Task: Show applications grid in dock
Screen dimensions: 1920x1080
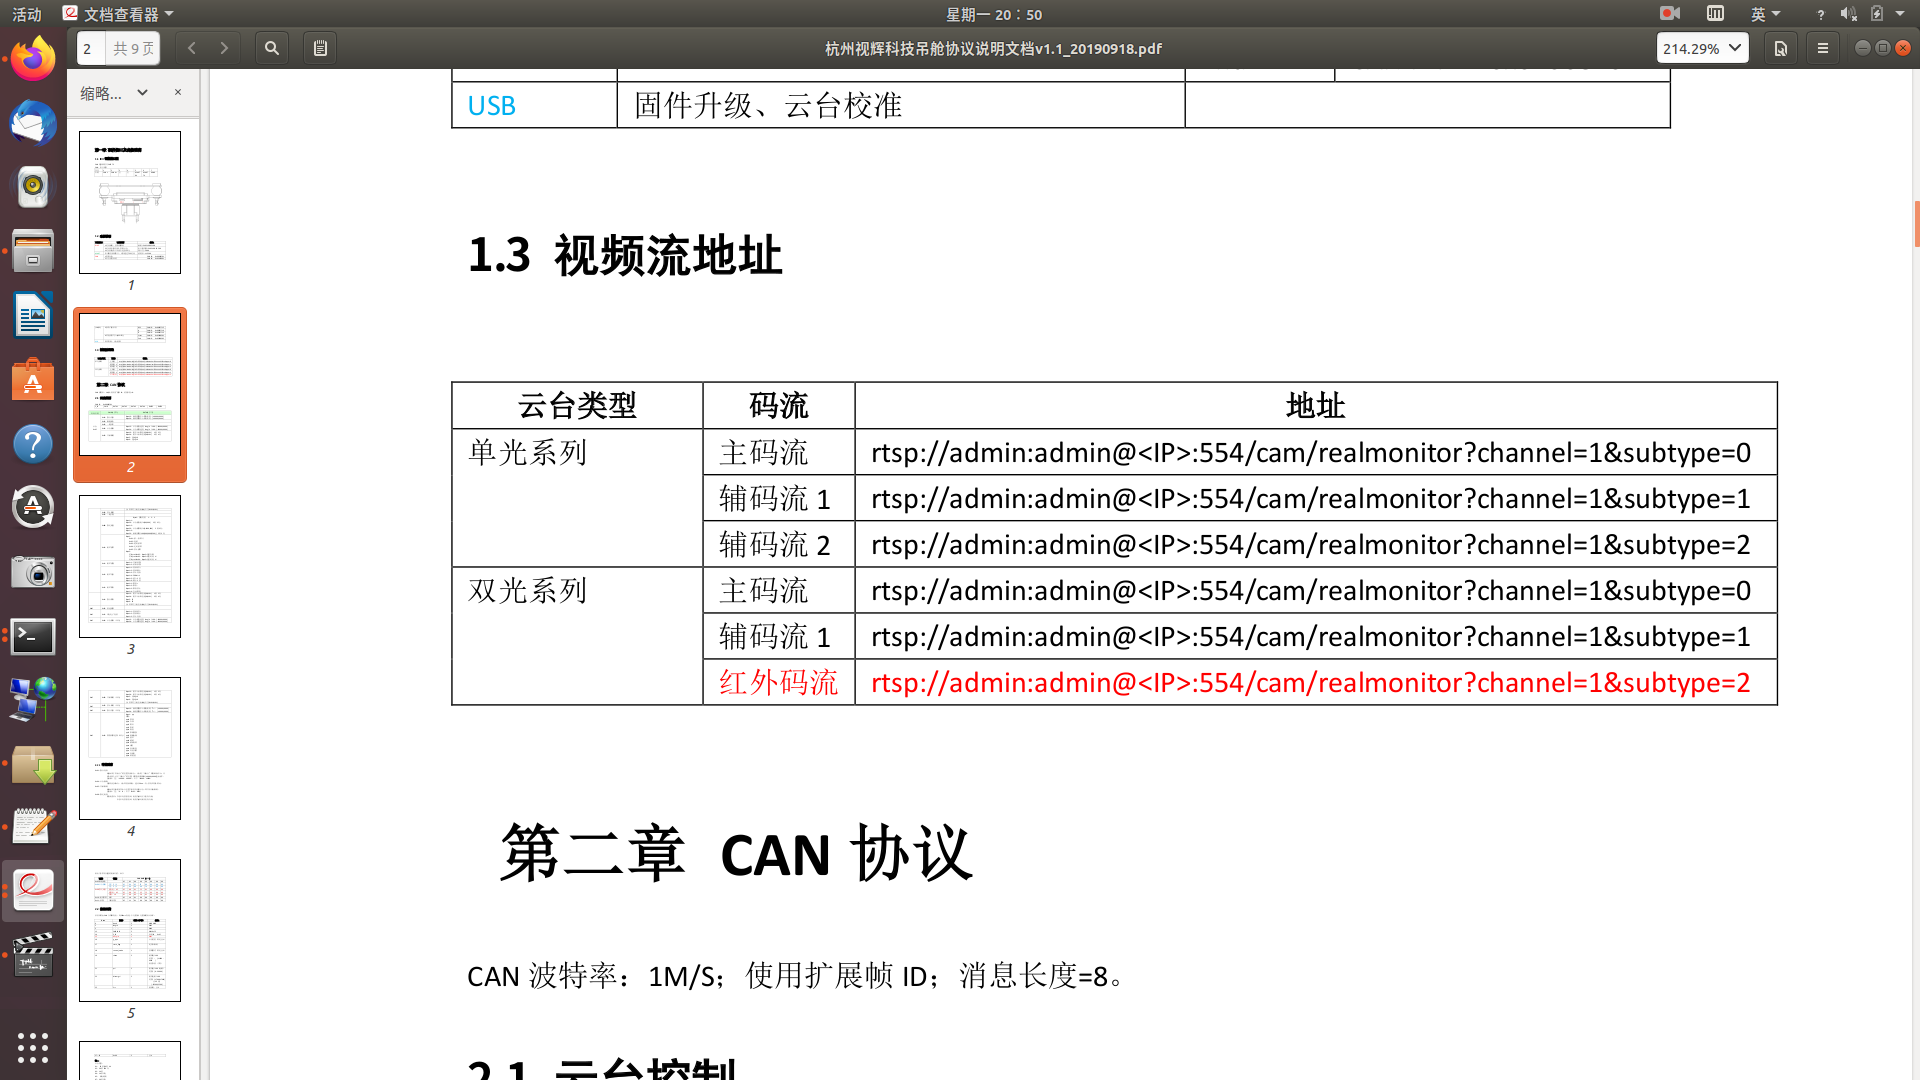Action: point(33,1047)
